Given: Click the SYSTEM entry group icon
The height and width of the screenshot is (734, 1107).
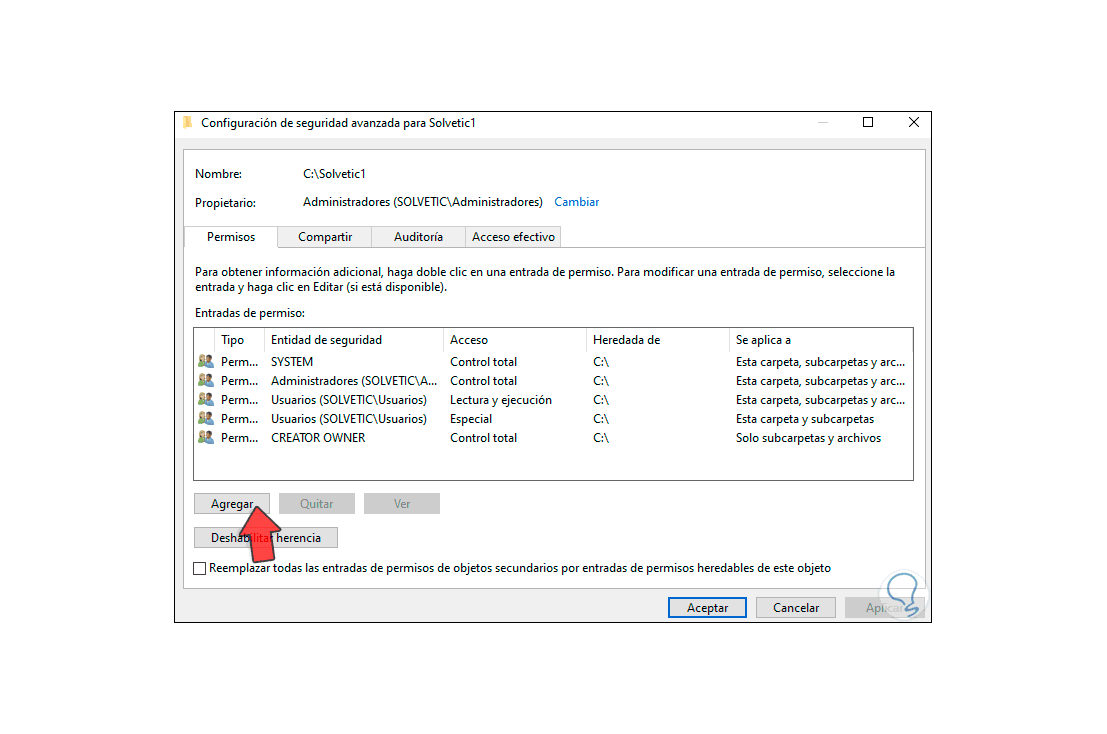Looking at the screenshot, I should 204,361.
